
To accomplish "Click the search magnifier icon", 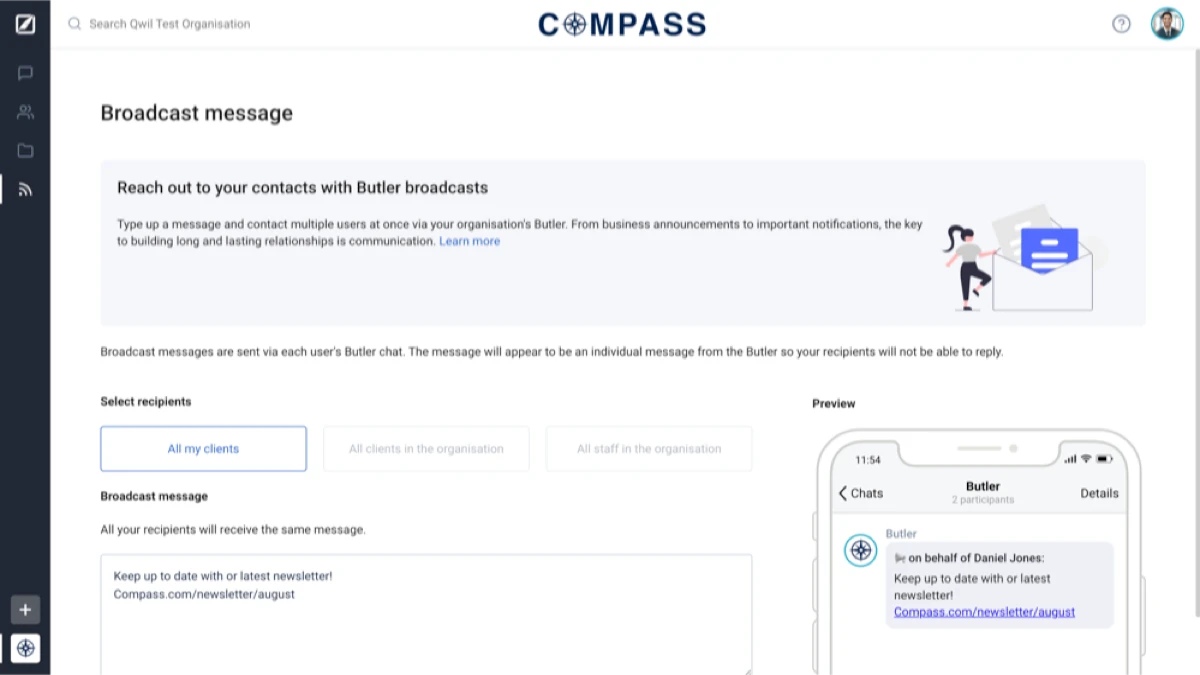I will (74, 24).
